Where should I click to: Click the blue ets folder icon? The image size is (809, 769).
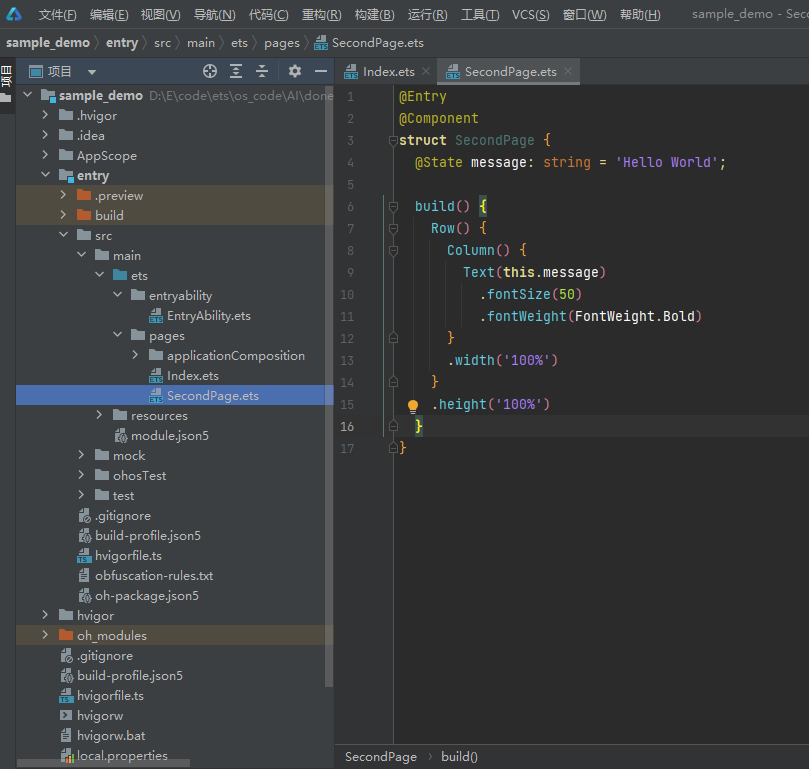pos(120,275)
